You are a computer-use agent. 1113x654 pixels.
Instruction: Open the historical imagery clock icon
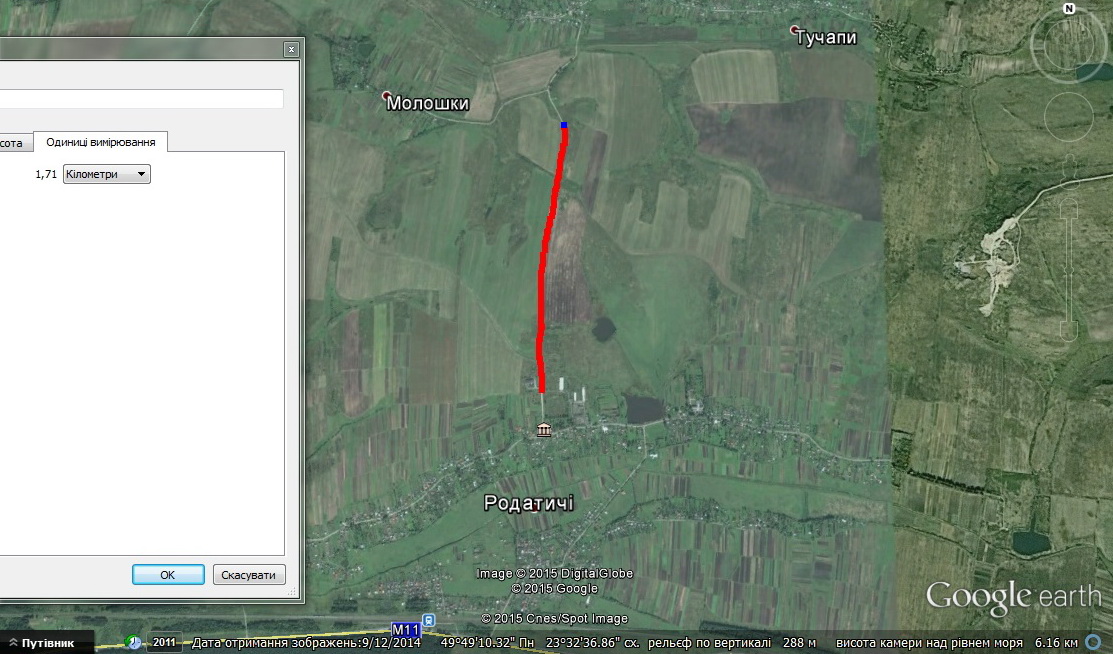point(133,642)
